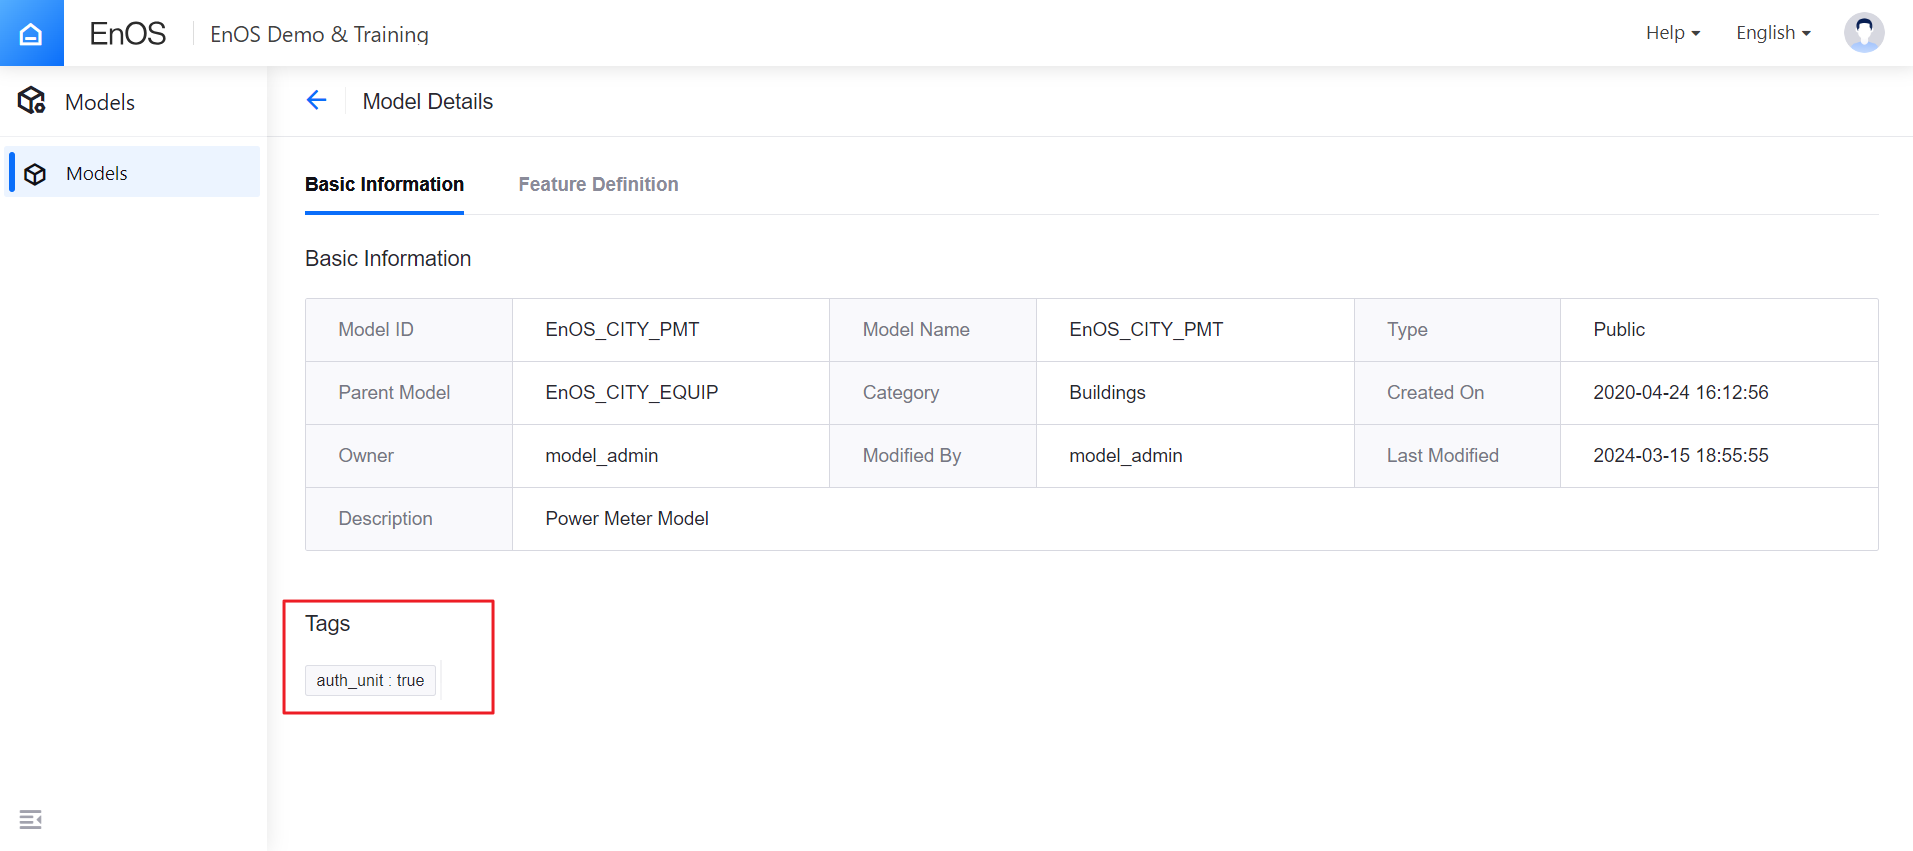
Task: Click the blue home icon
Action: [x=31, y=33]
